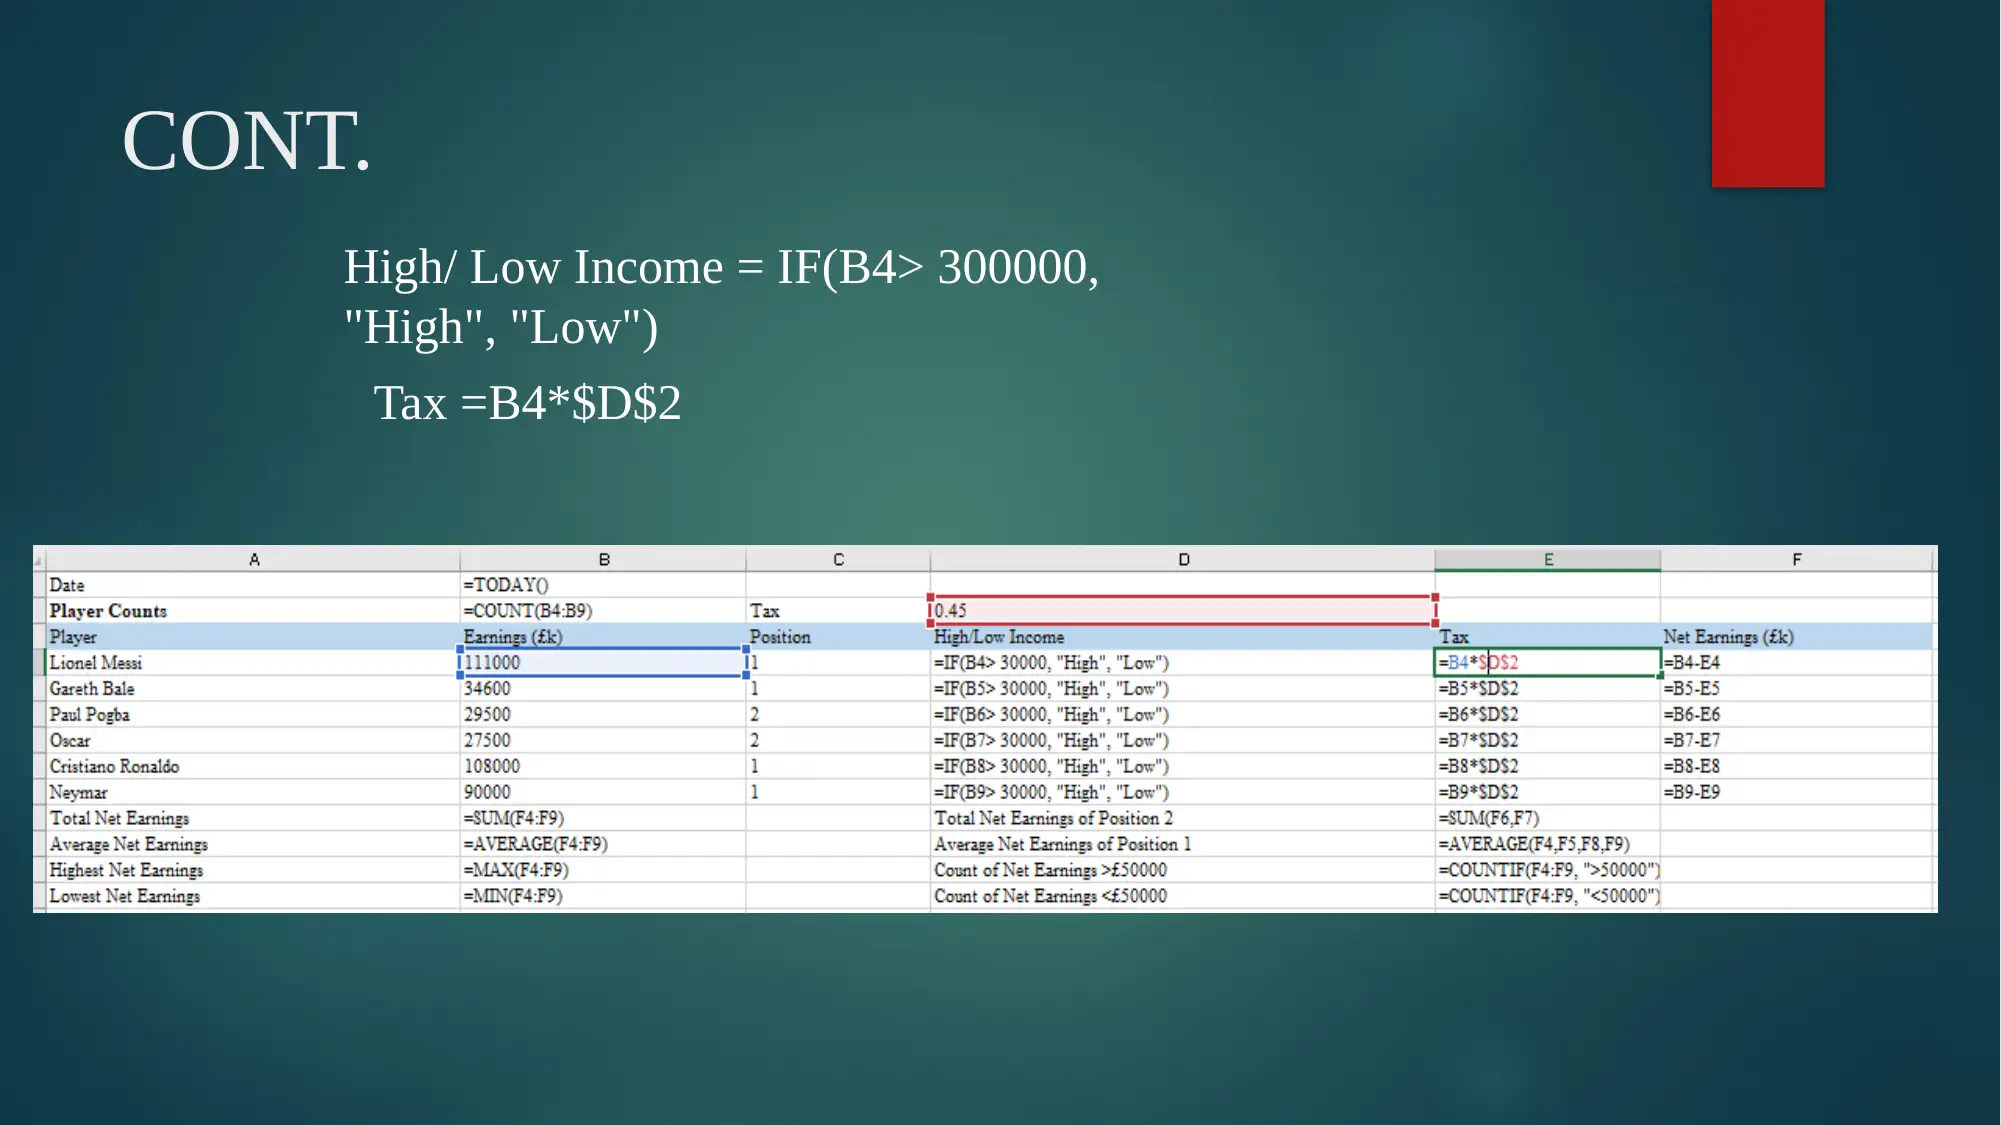Screen dimensions: 2001x1125
Task: Click the Earnings (£k) header cell
Action: (603, 637)
